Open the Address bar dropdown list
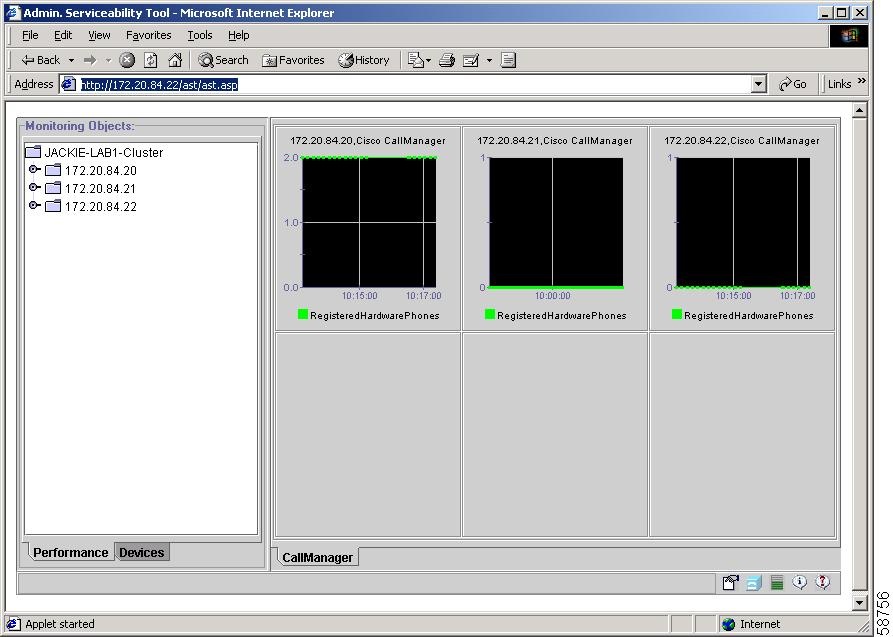The width and height of the screenshot is (893, 637). tap(758, 85)
